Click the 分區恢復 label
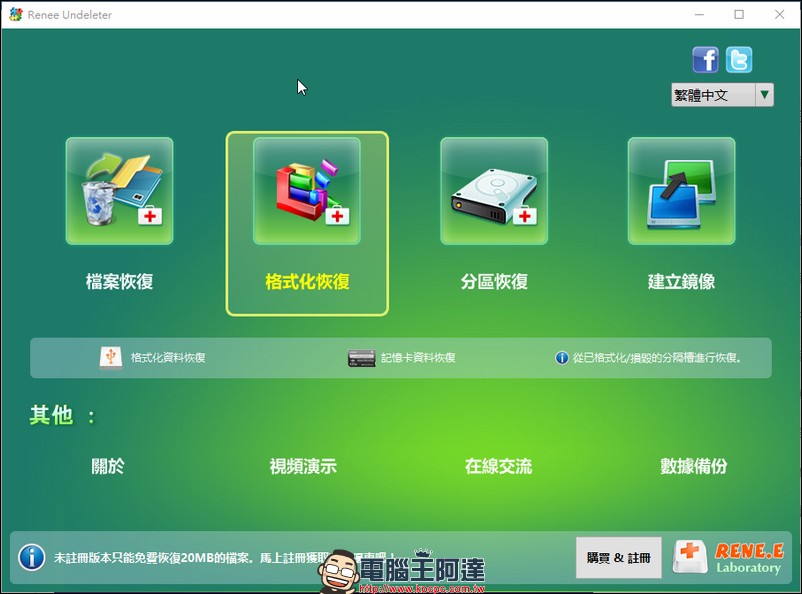This screenshot has height=594, width=802. click(494, 281)
